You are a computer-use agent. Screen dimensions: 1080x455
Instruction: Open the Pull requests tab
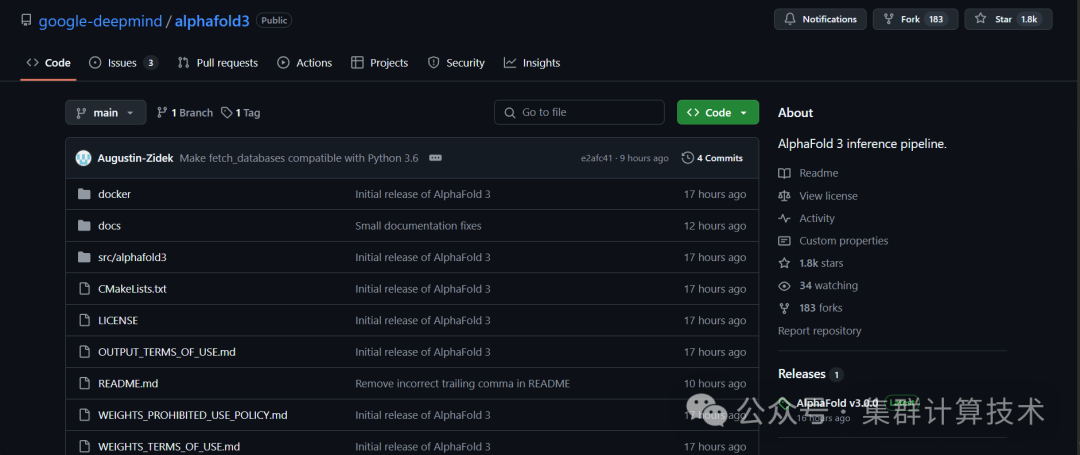[218, 63]
